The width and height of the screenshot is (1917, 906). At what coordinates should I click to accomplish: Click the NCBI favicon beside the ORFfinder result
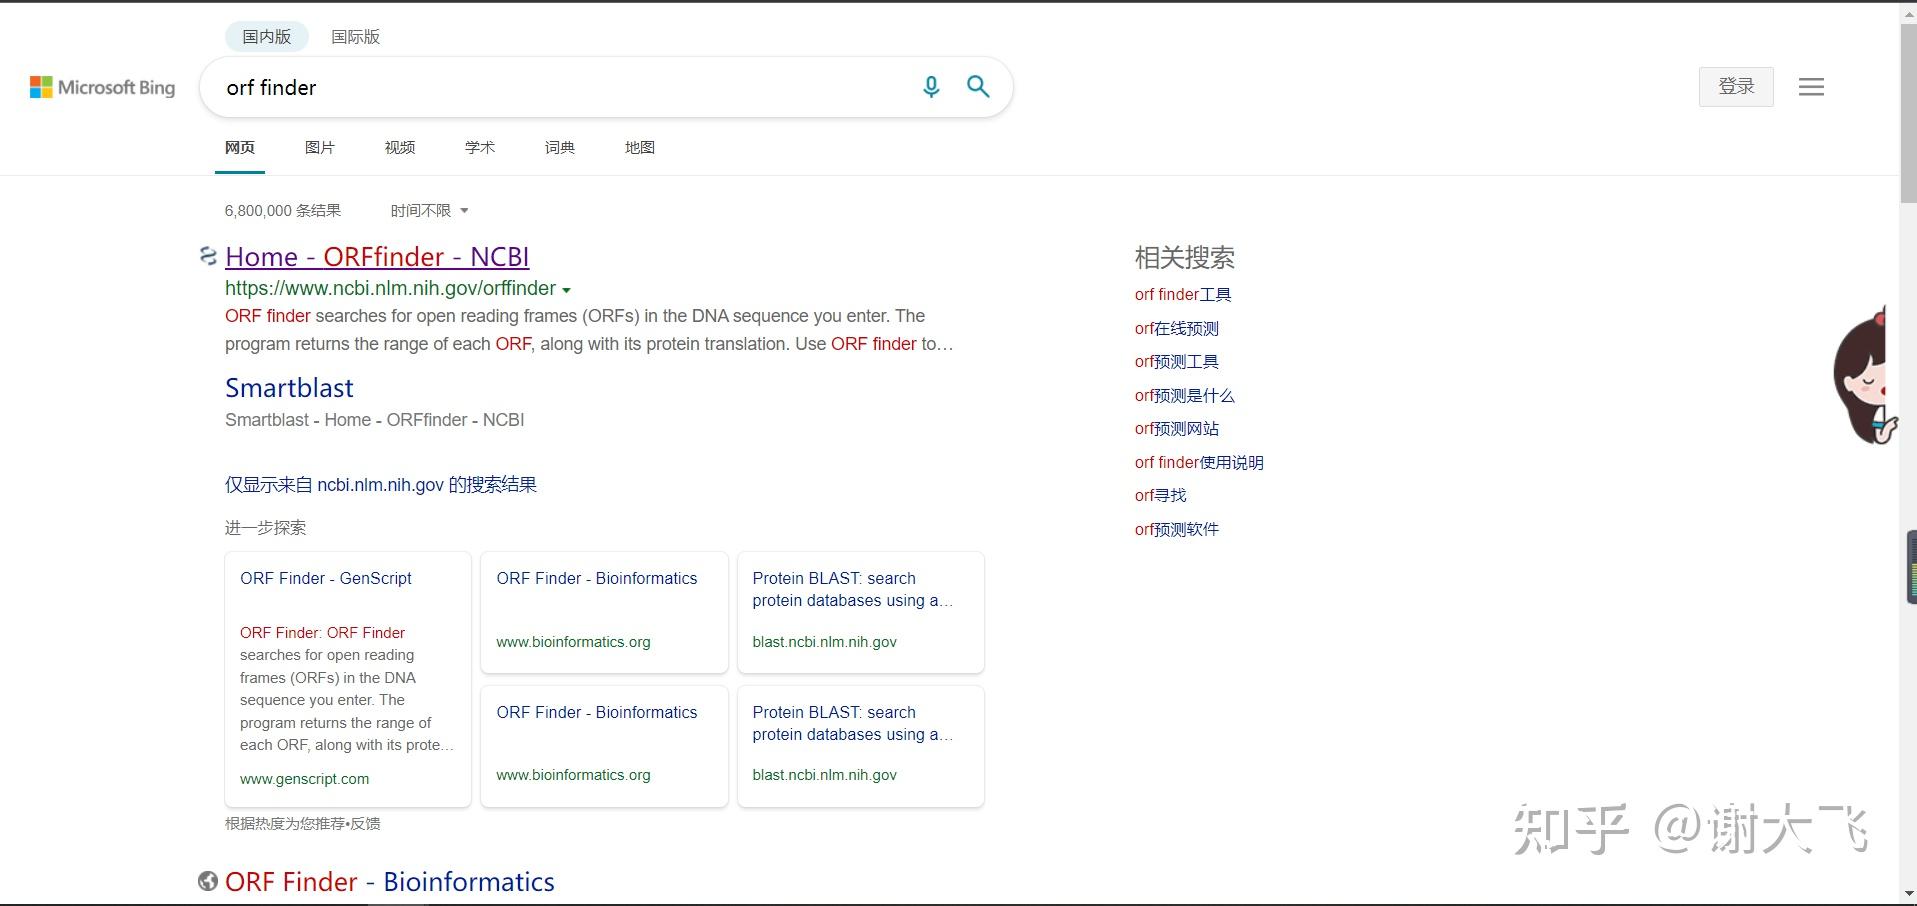coord(207,256)
